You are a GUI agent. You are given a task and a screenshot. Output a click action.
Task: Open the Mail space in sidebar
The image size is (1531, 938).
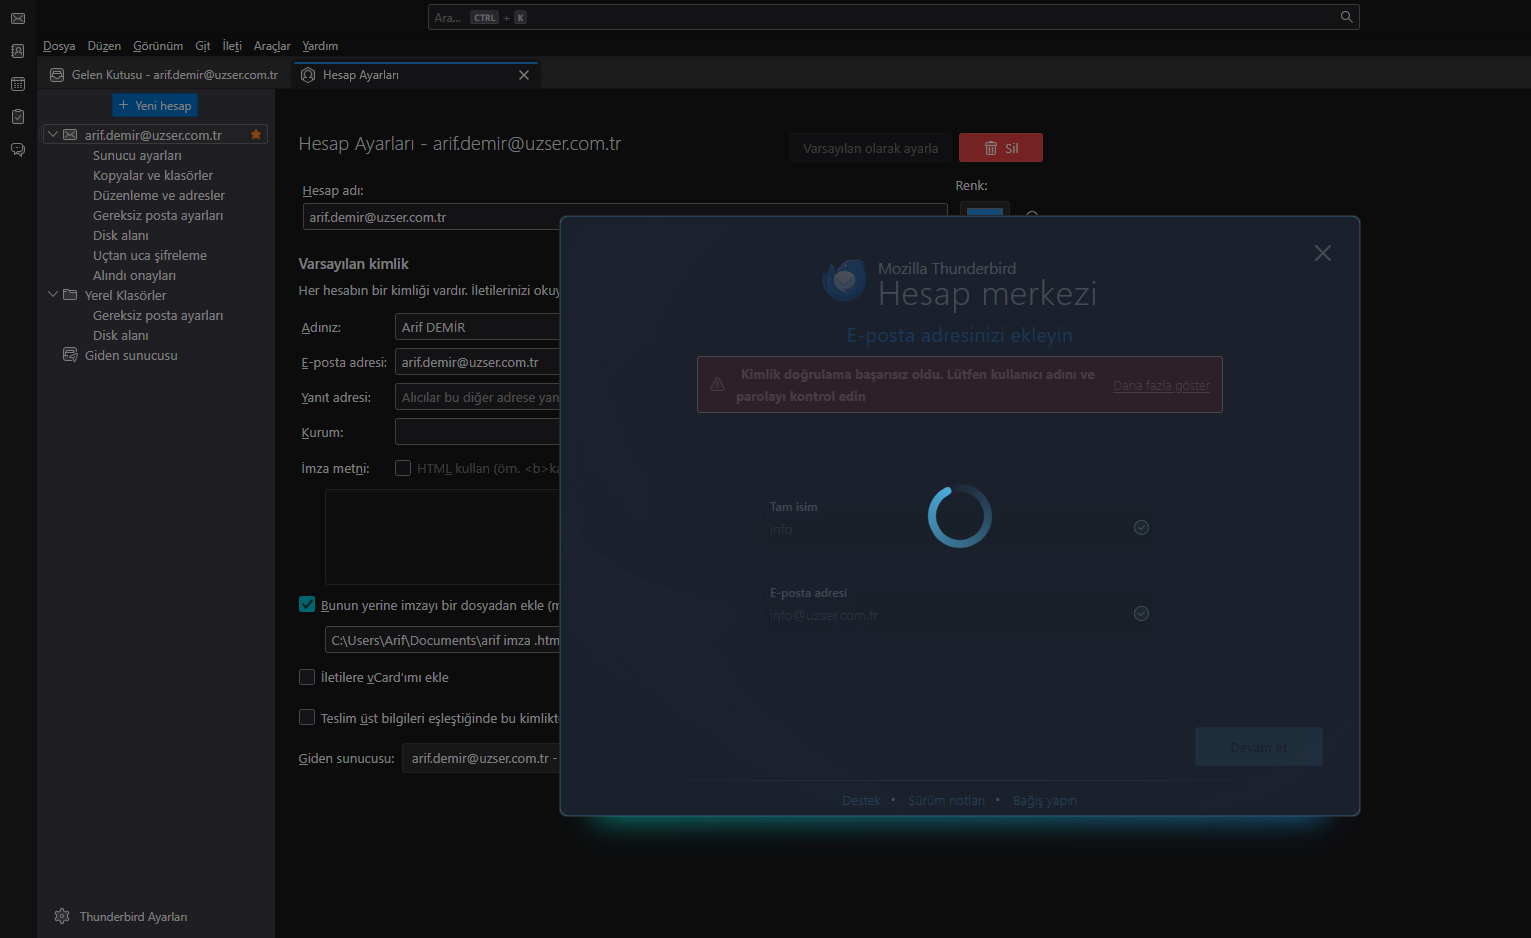tap(18, 18)
